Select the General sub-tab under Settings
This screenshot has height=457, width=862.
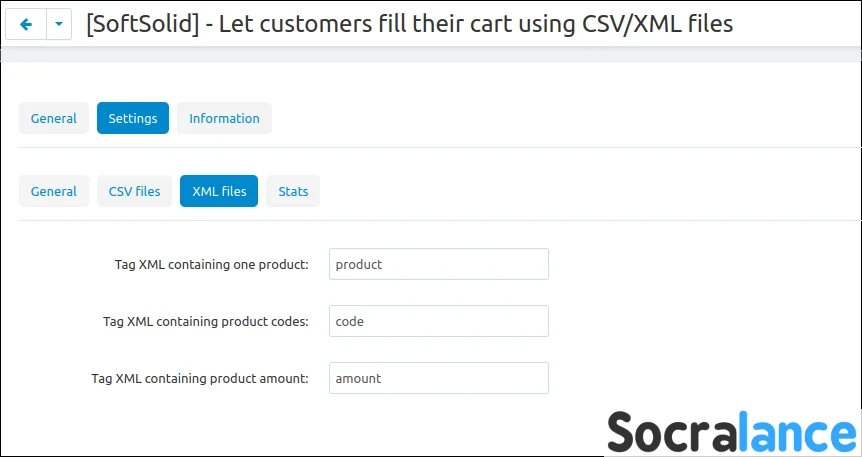(x=54, y=191)
